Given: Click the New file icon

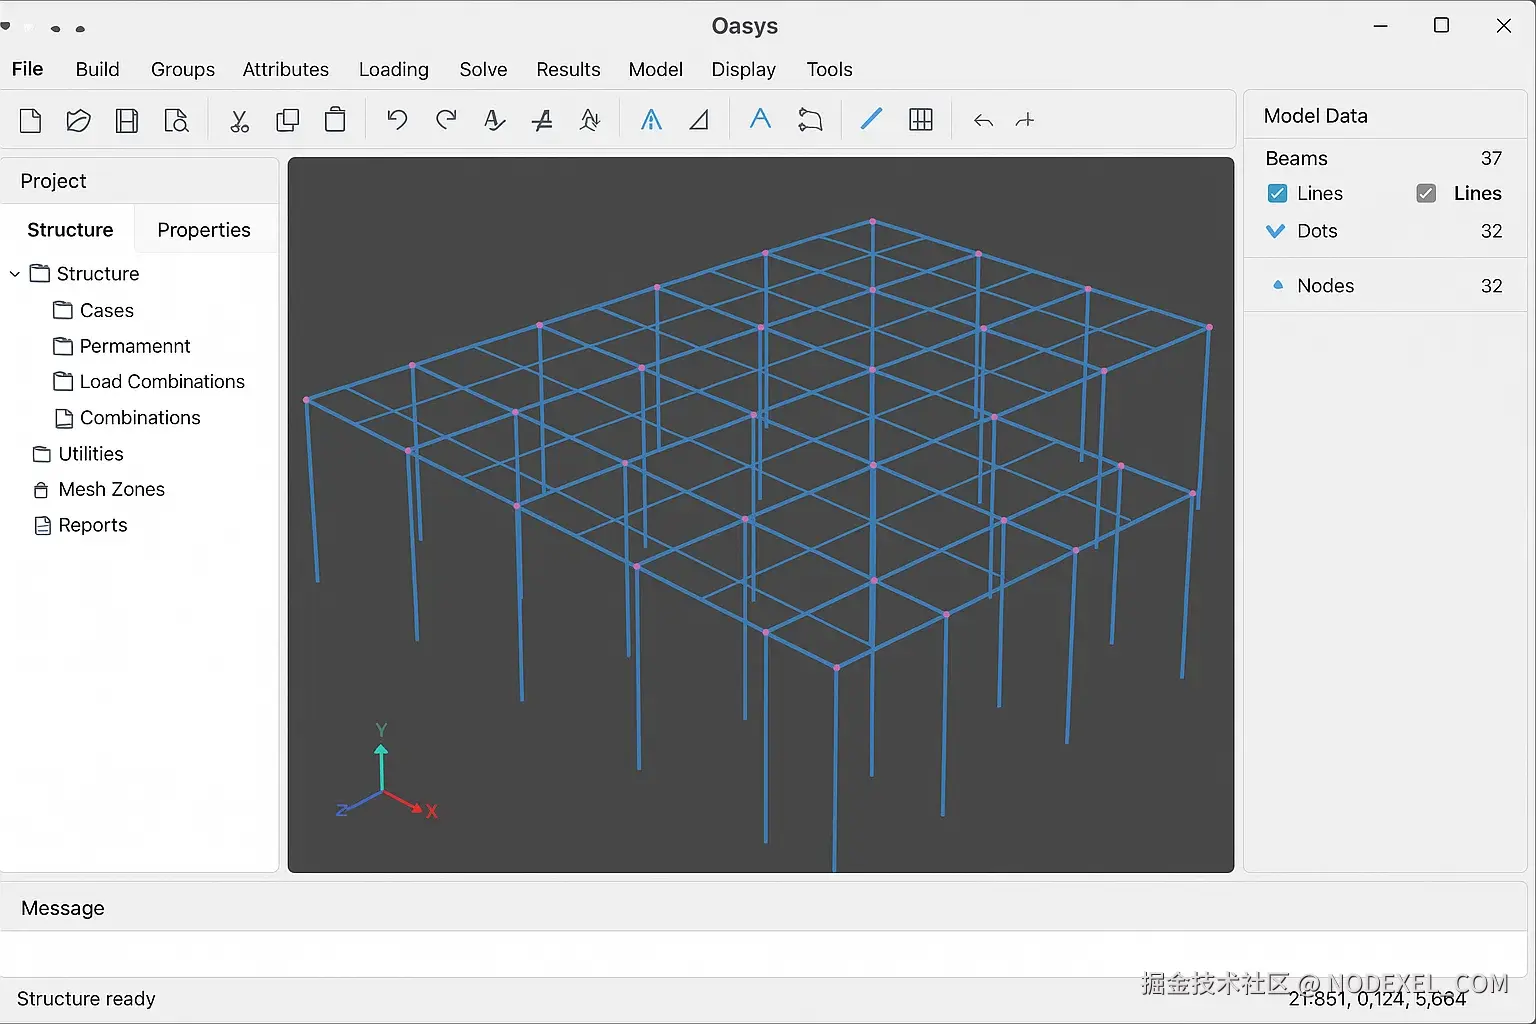Looking at the screenshot, I should (31, 121).
